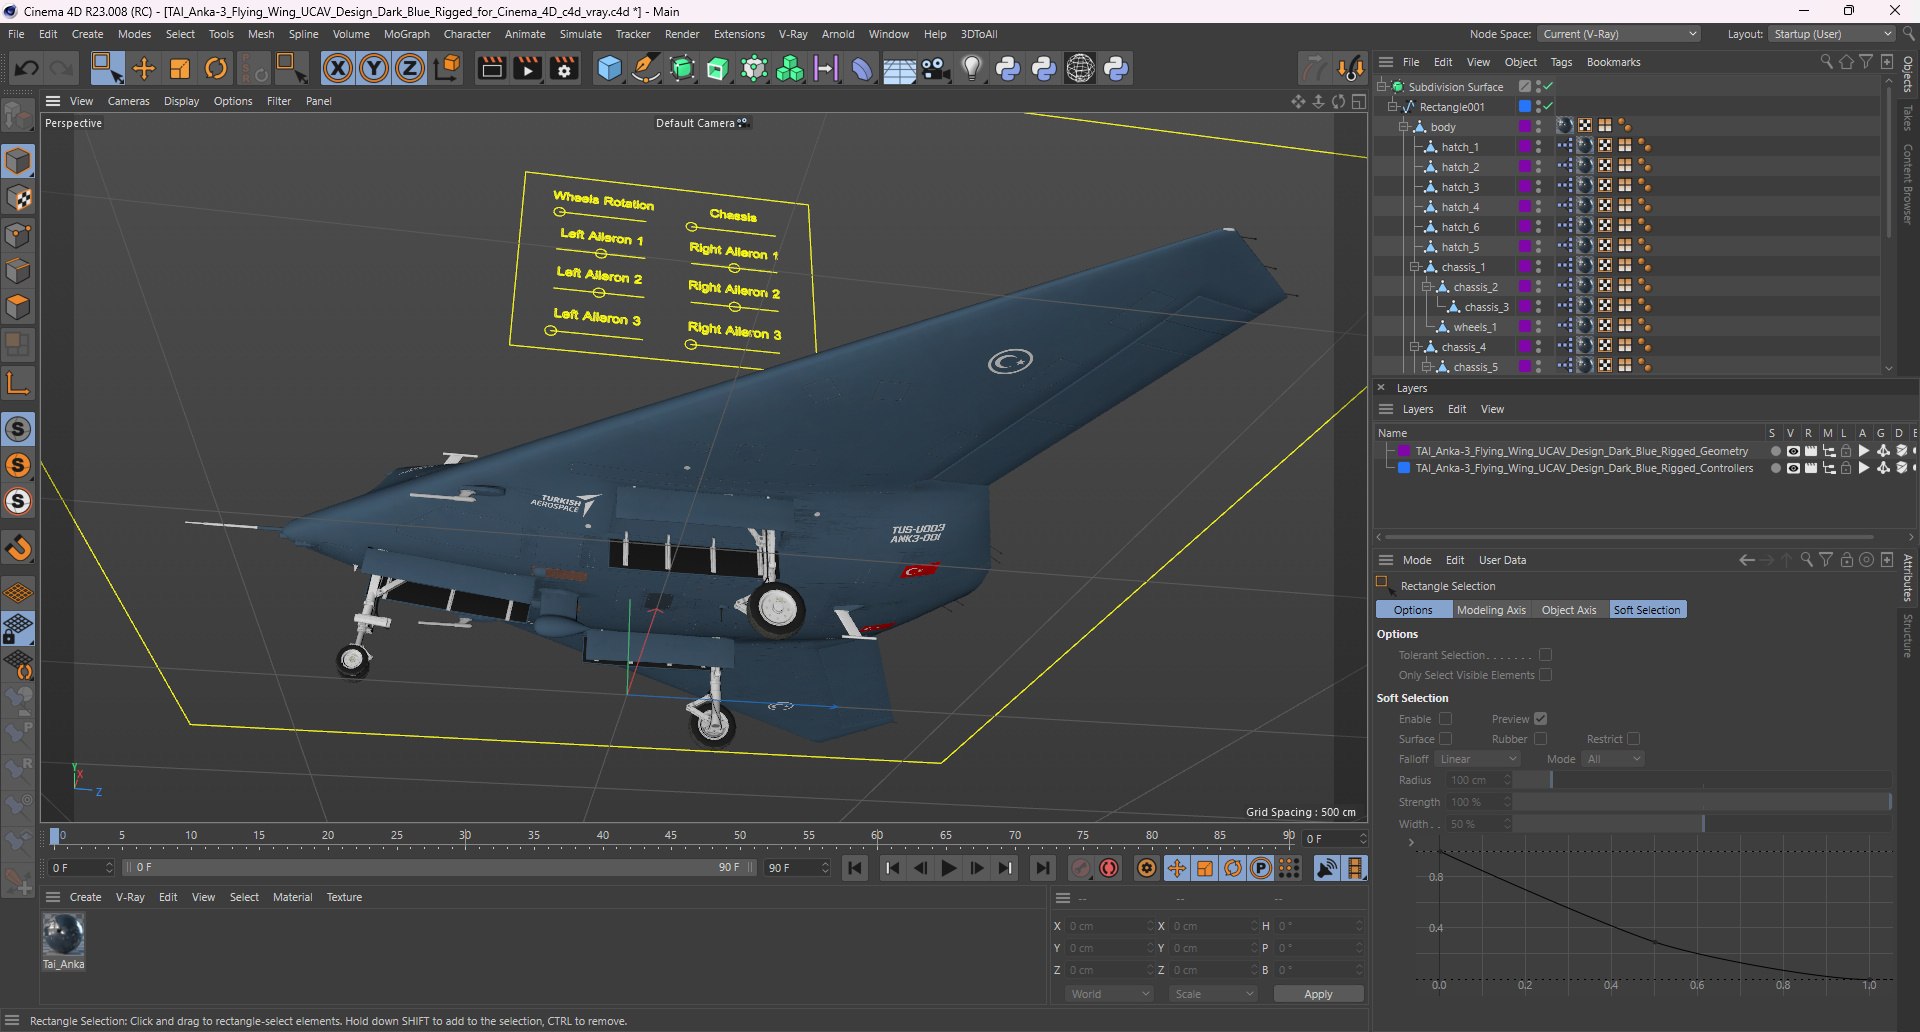The height and width of the screenshot is (1032, 1920).
Task: Open the Node Space dropdown
Action: 1619,34
